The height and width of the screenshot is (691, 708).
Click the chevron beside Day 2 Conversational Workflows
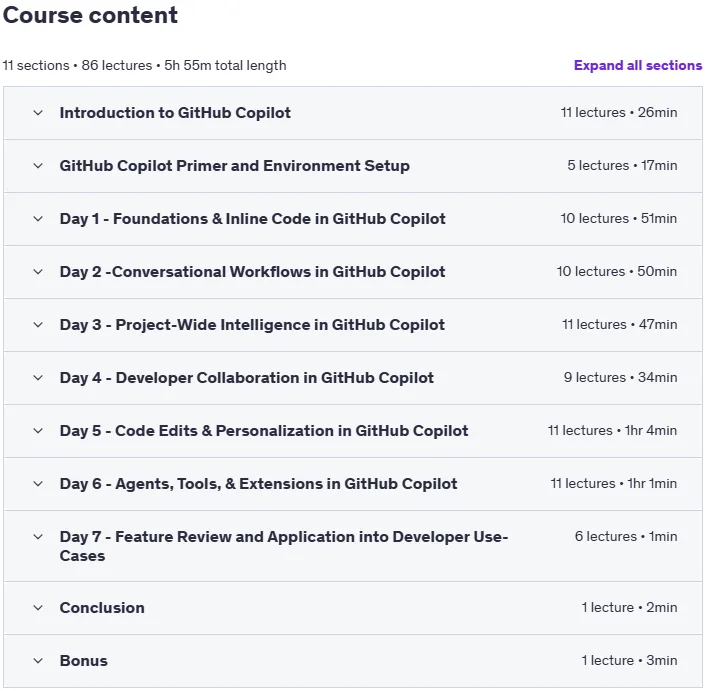point(38,272)
